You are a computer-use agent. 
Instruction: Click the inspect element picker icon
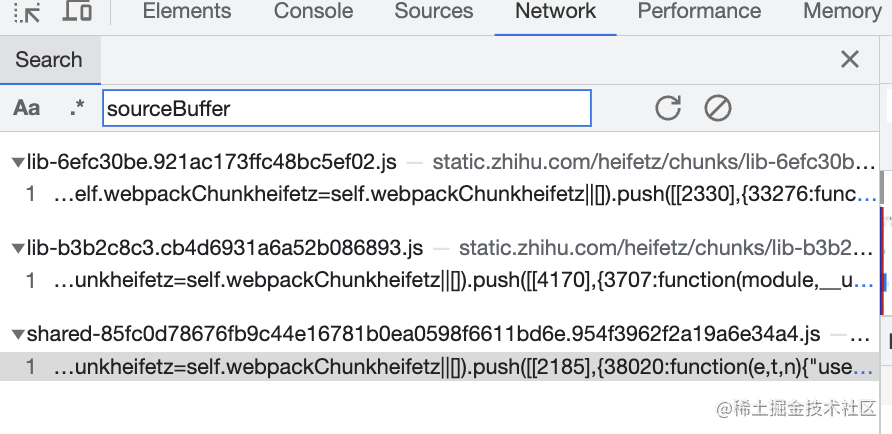(27, 12)
